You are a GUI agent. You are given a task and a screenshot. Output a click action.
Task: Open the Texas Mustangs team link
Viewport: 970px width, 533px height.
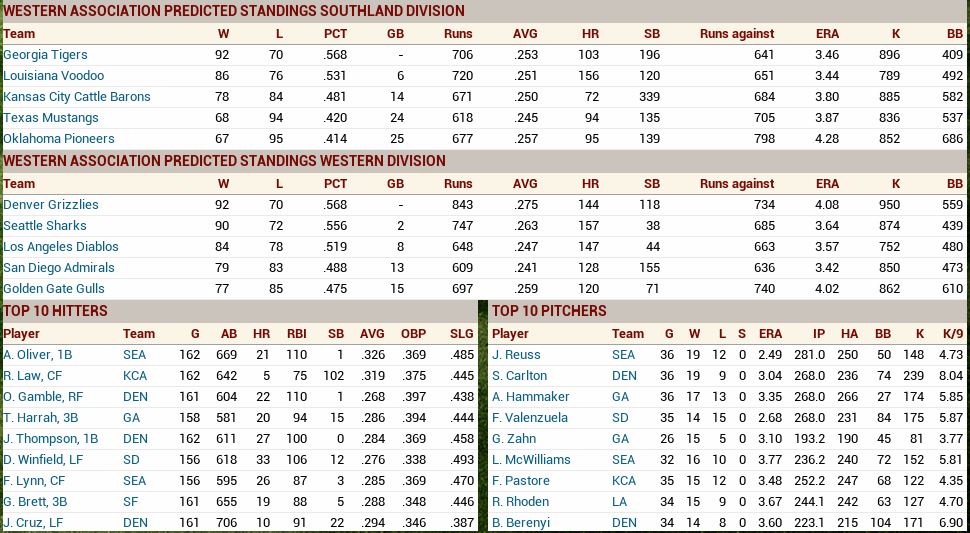point(51,118)
